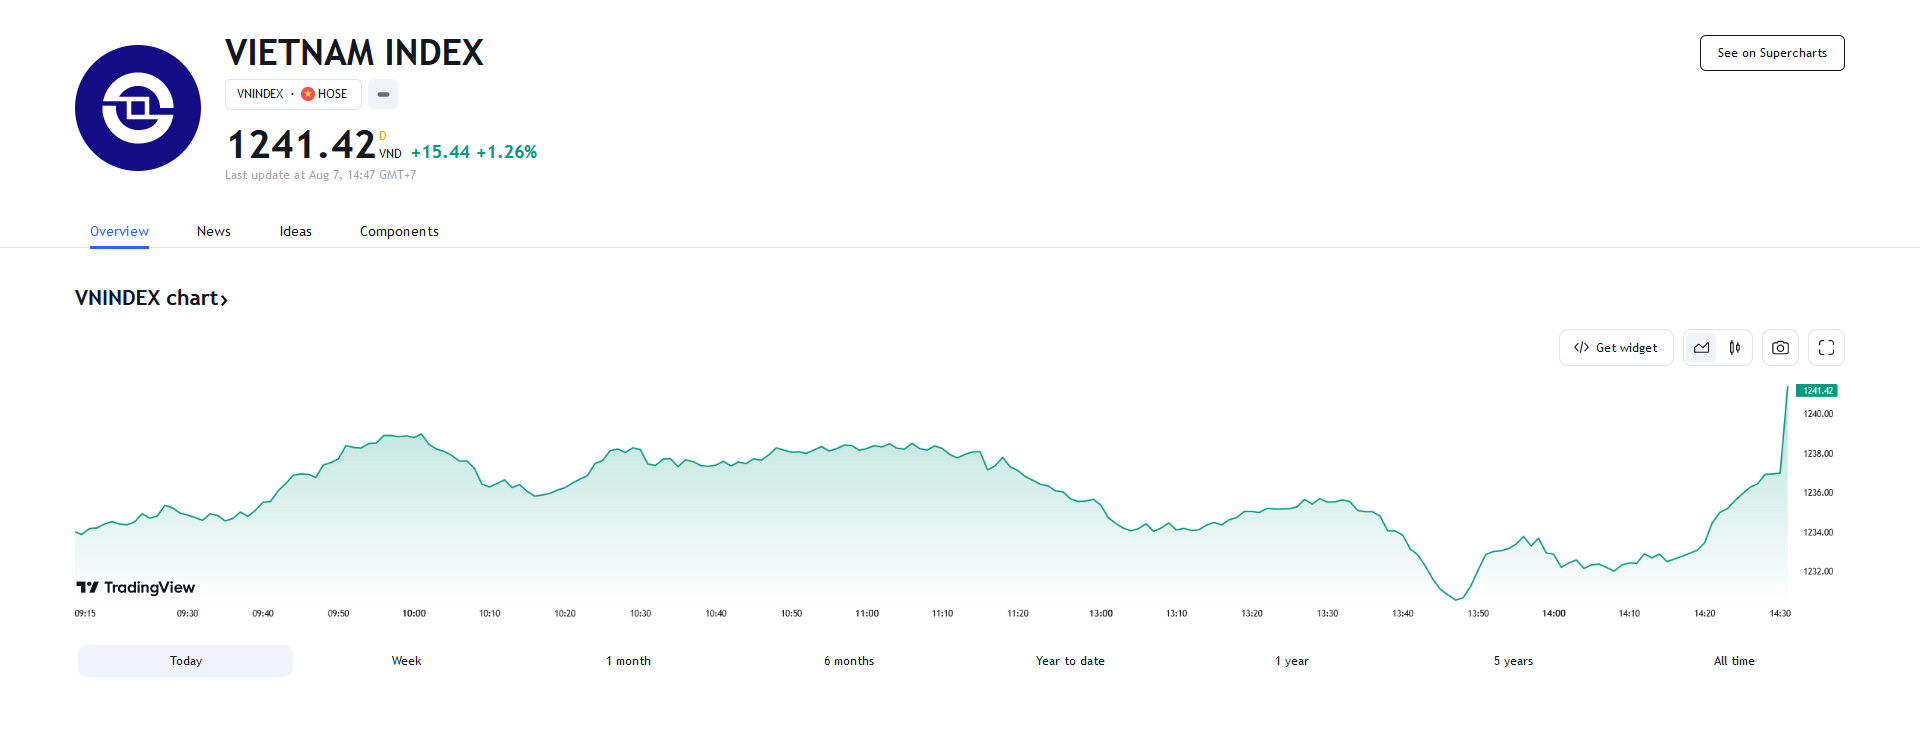Click the dash icon beside HOSE badge
The width and height of the screenshot is (1920, 730).
383,94
